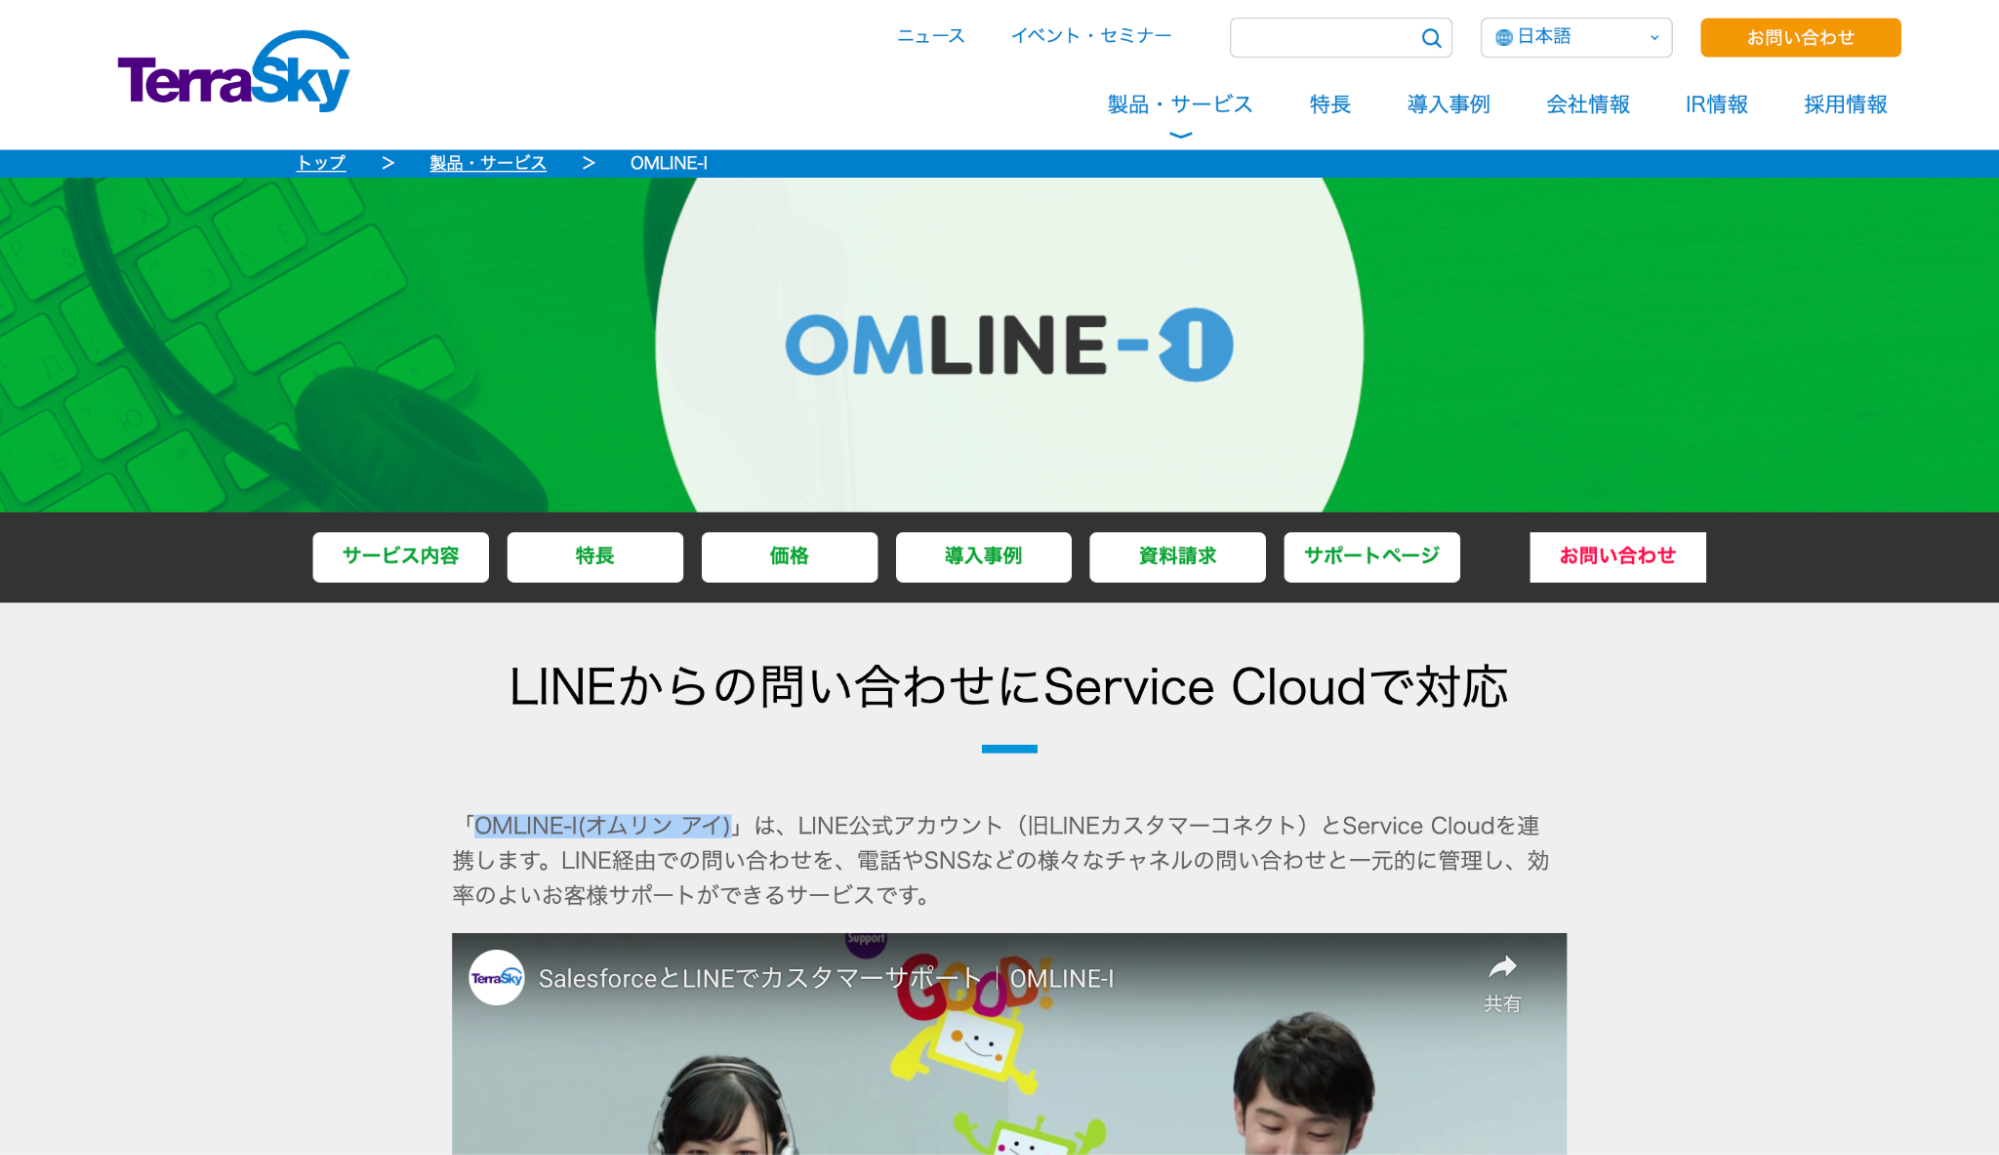Click the YouTube share arrow icon
This screenshot has height=1155, width=1999.
point(1502,967)
